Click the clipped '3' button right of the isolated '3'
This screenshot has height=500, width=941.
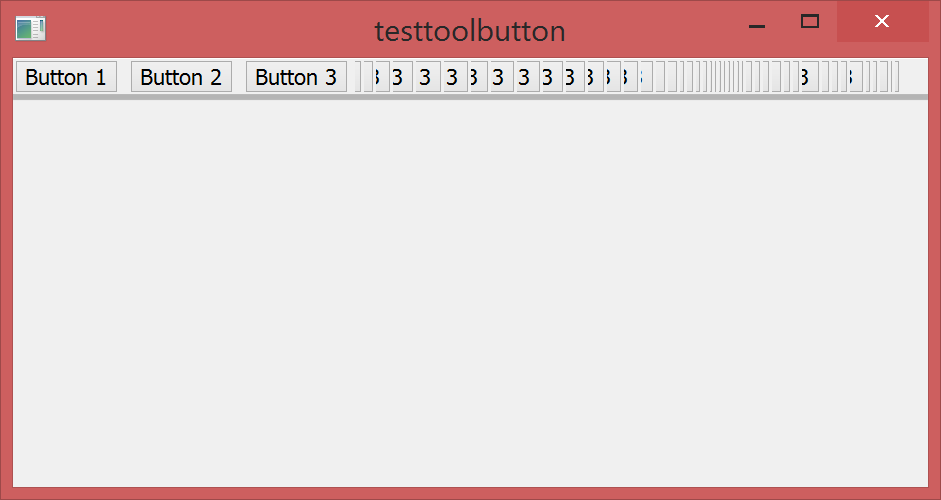(x=852, y=77)
